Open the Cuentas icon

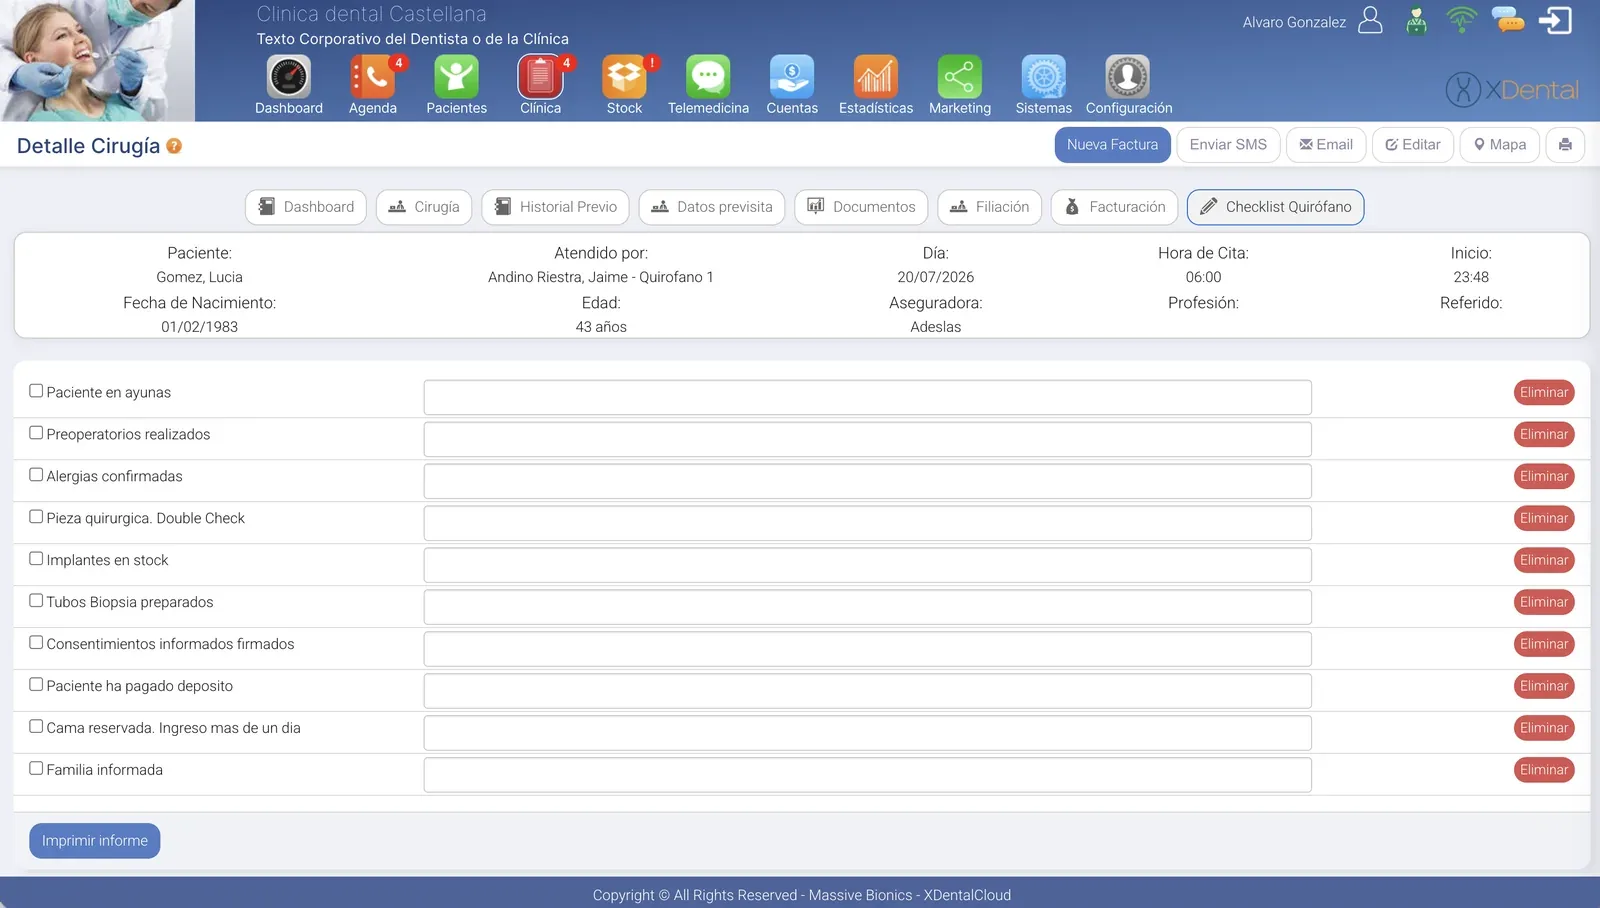pyautogui.click(x=792, y=77)
